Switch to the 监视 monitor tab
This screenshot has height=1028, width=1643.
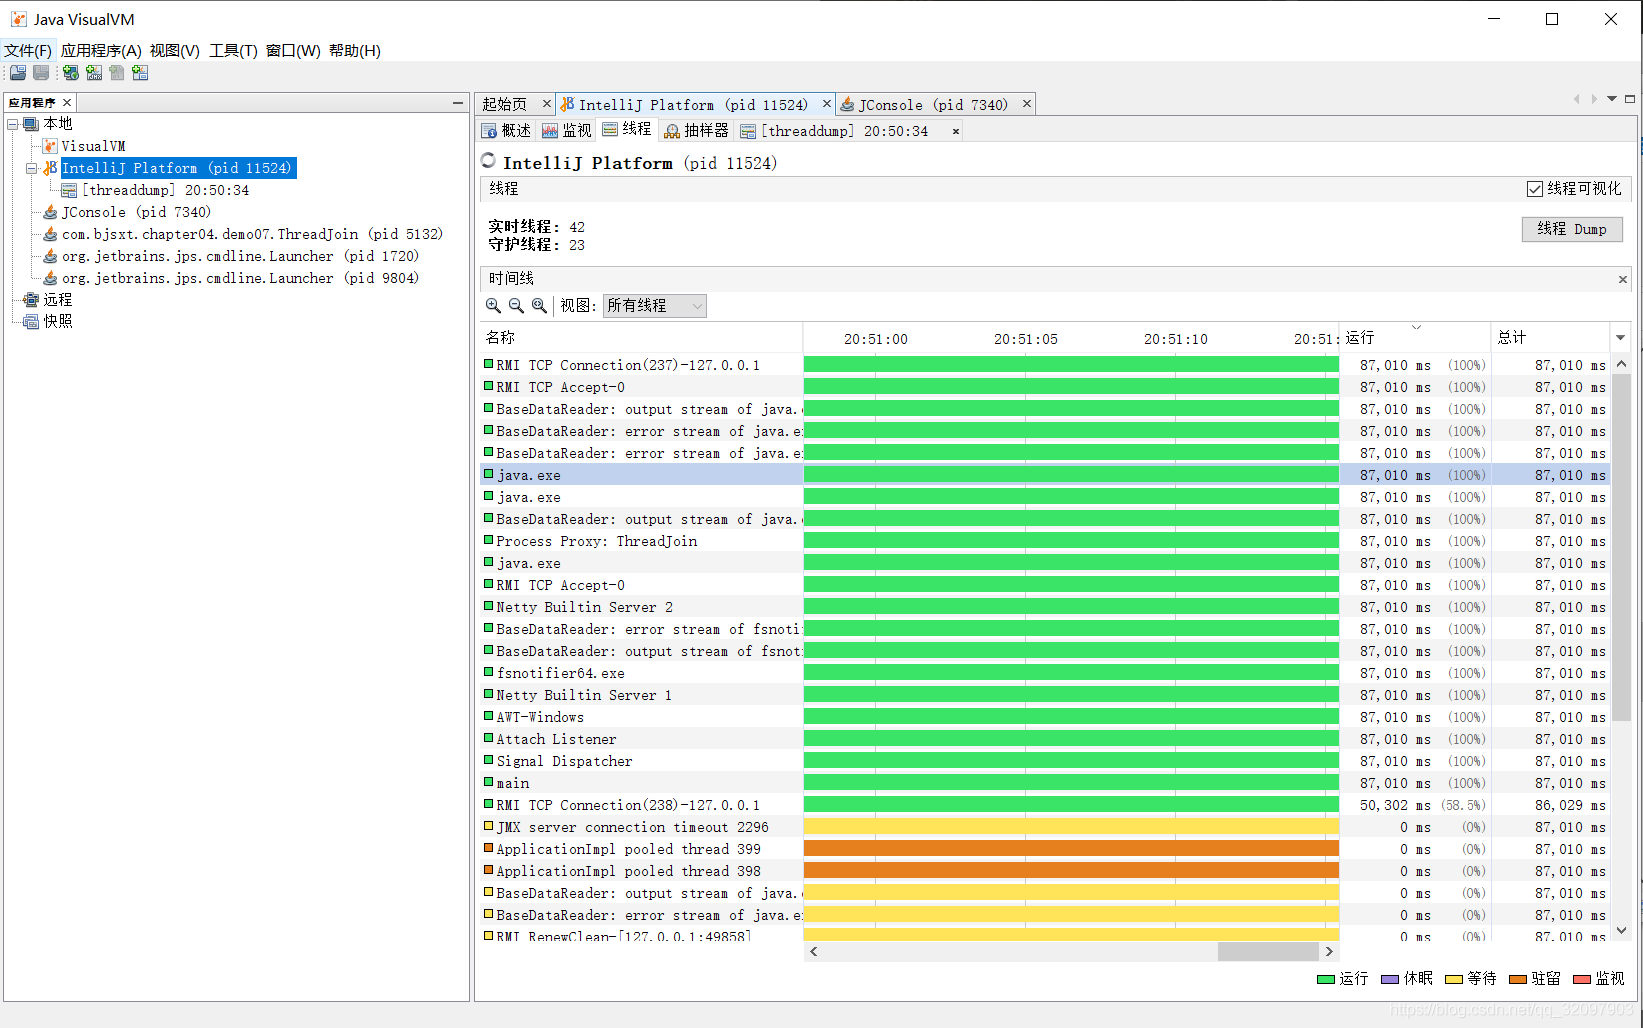coord(567,131)
